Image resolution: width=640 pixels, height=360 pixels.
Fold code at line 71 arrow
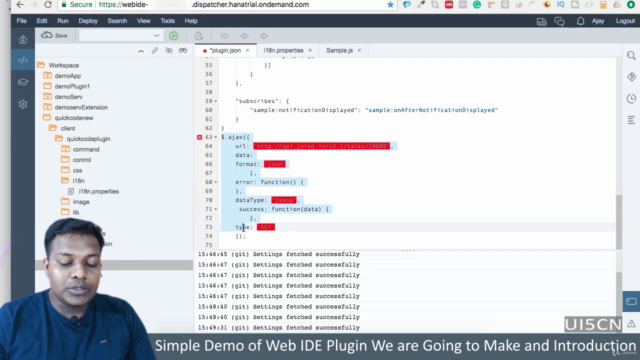point(216,209)
